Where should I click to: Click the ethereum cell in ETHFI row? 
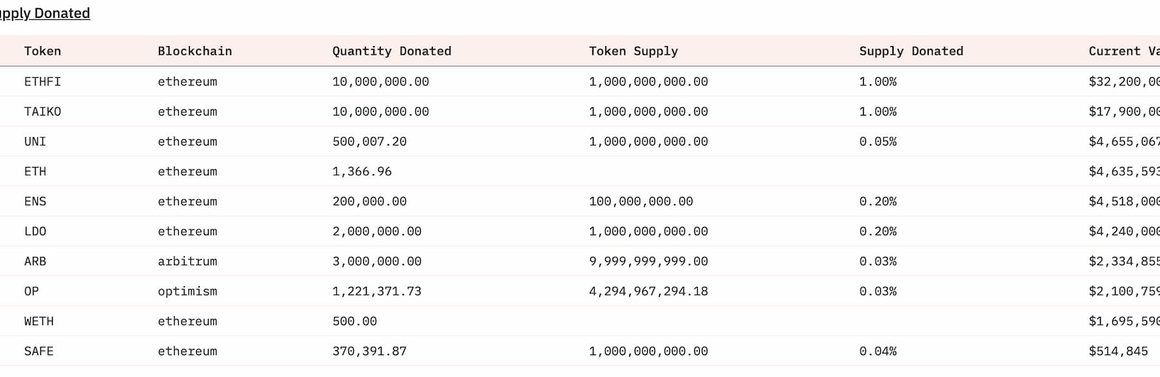tap(187, 82)
